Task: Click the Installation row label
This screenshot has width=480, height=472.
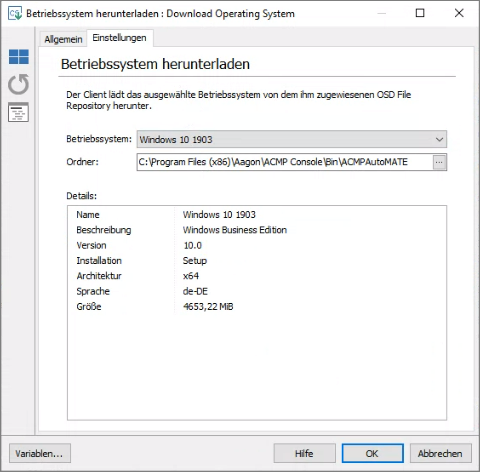Action: coord(99,261)
